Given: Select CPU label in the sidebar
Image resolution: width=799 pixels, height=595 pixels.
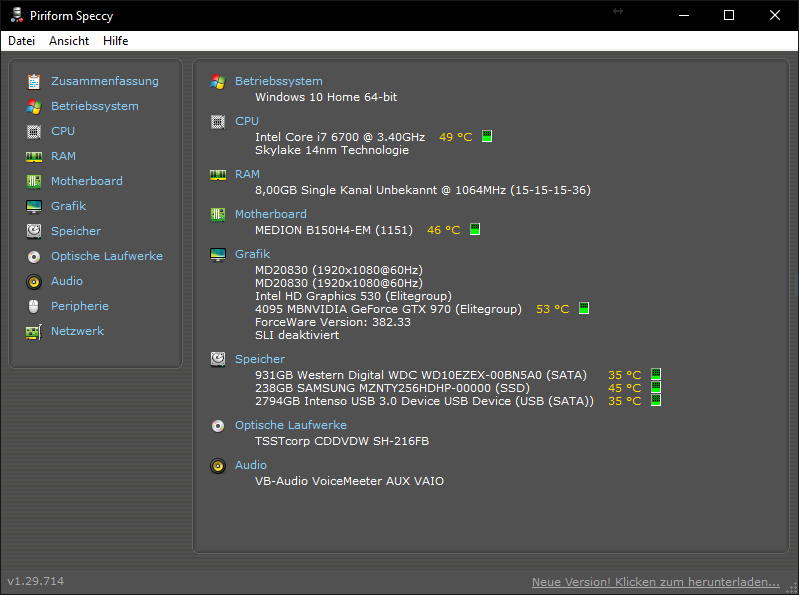Looking at the screenshot, I should coord(63,131).
